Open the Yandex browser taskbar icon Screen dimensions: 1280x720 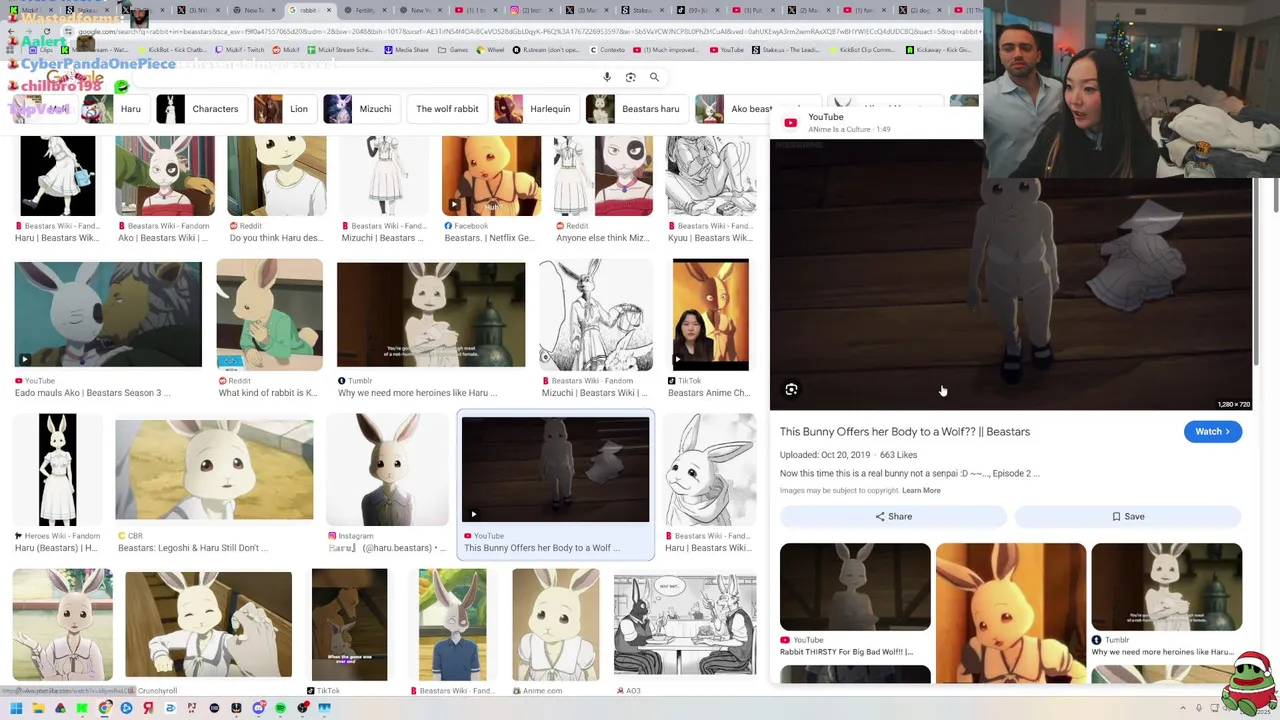click(x=148, y=708)
